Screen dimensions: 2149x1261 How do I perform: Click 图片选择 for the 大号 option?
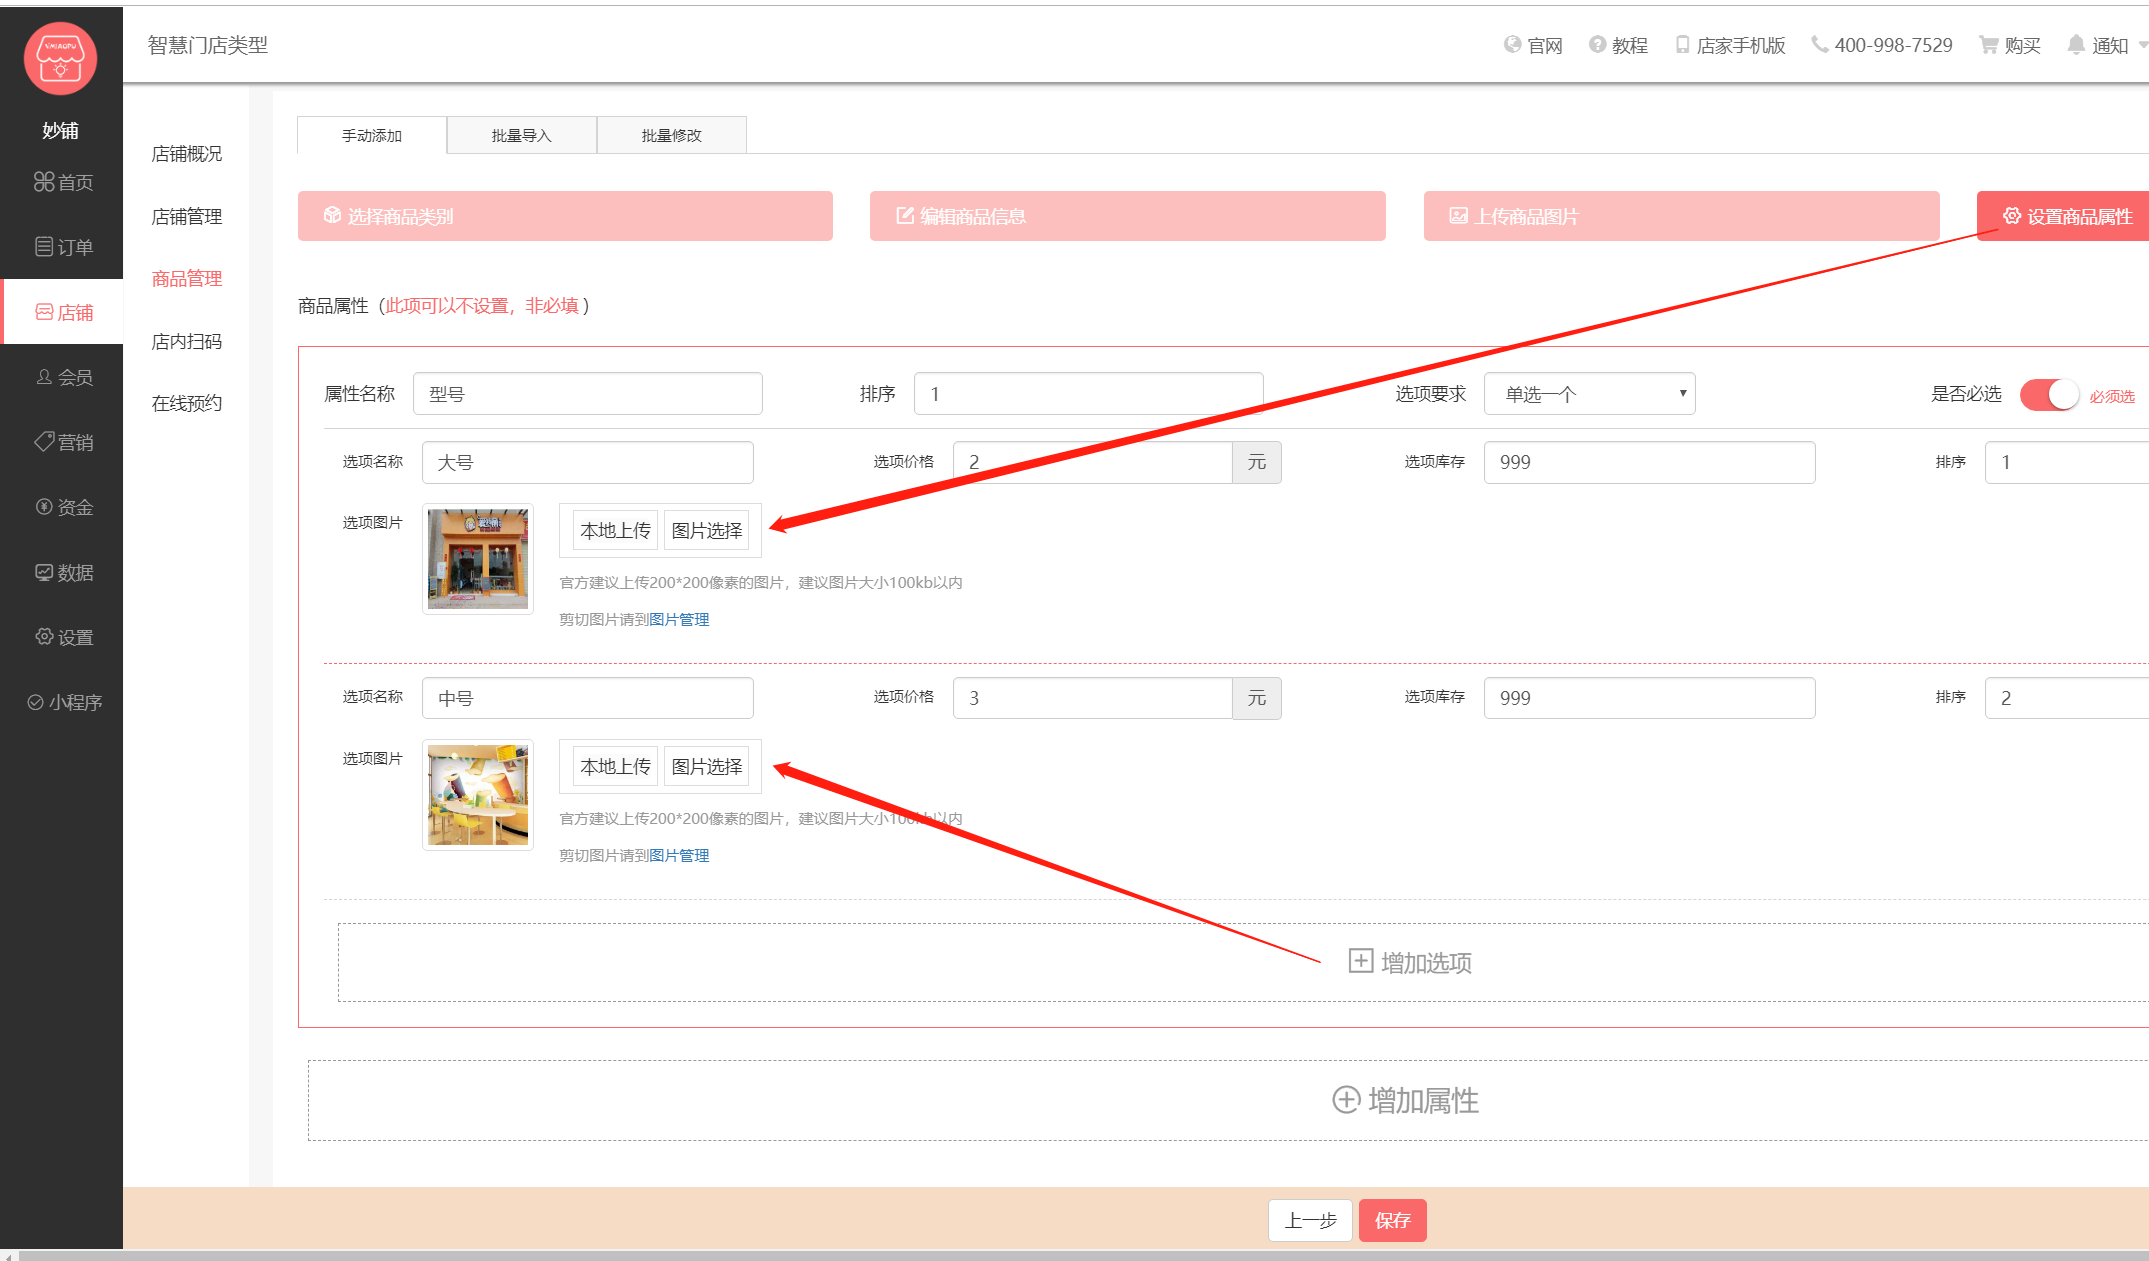(706, 530)
